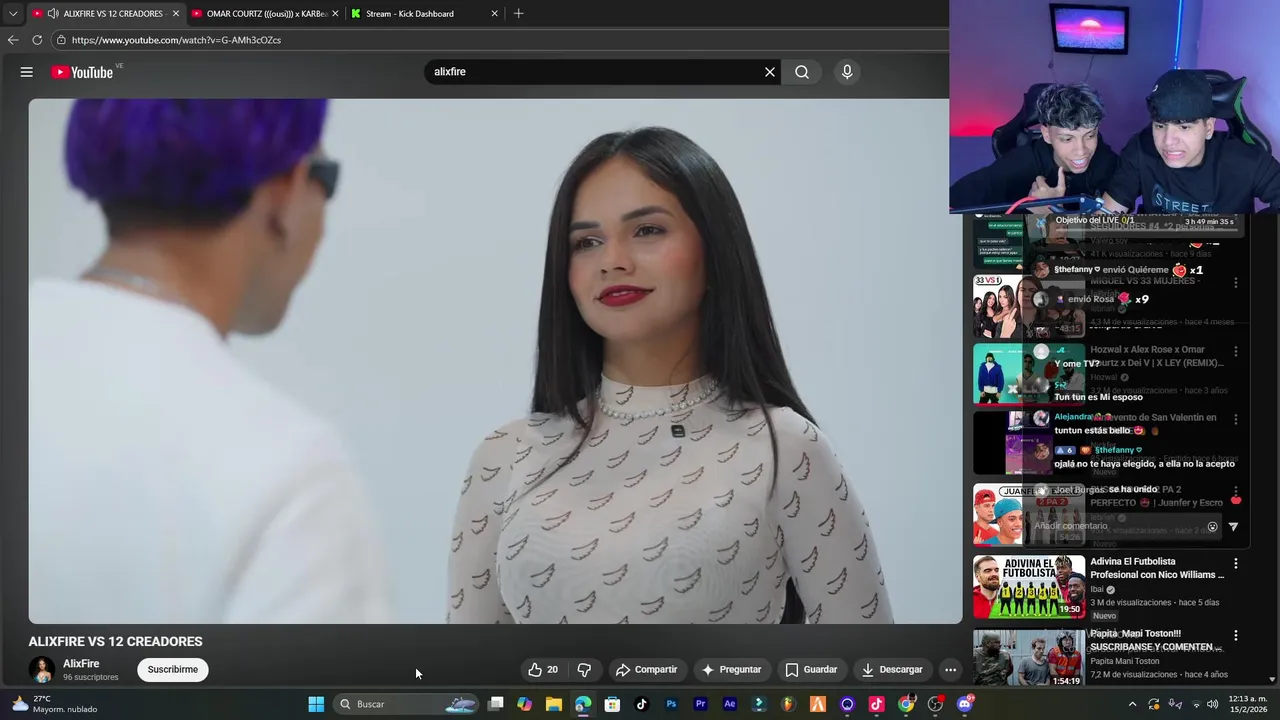Go back with the browser back arrow
The height and width of the screenshot is (720, 1280).
point(13,40)
